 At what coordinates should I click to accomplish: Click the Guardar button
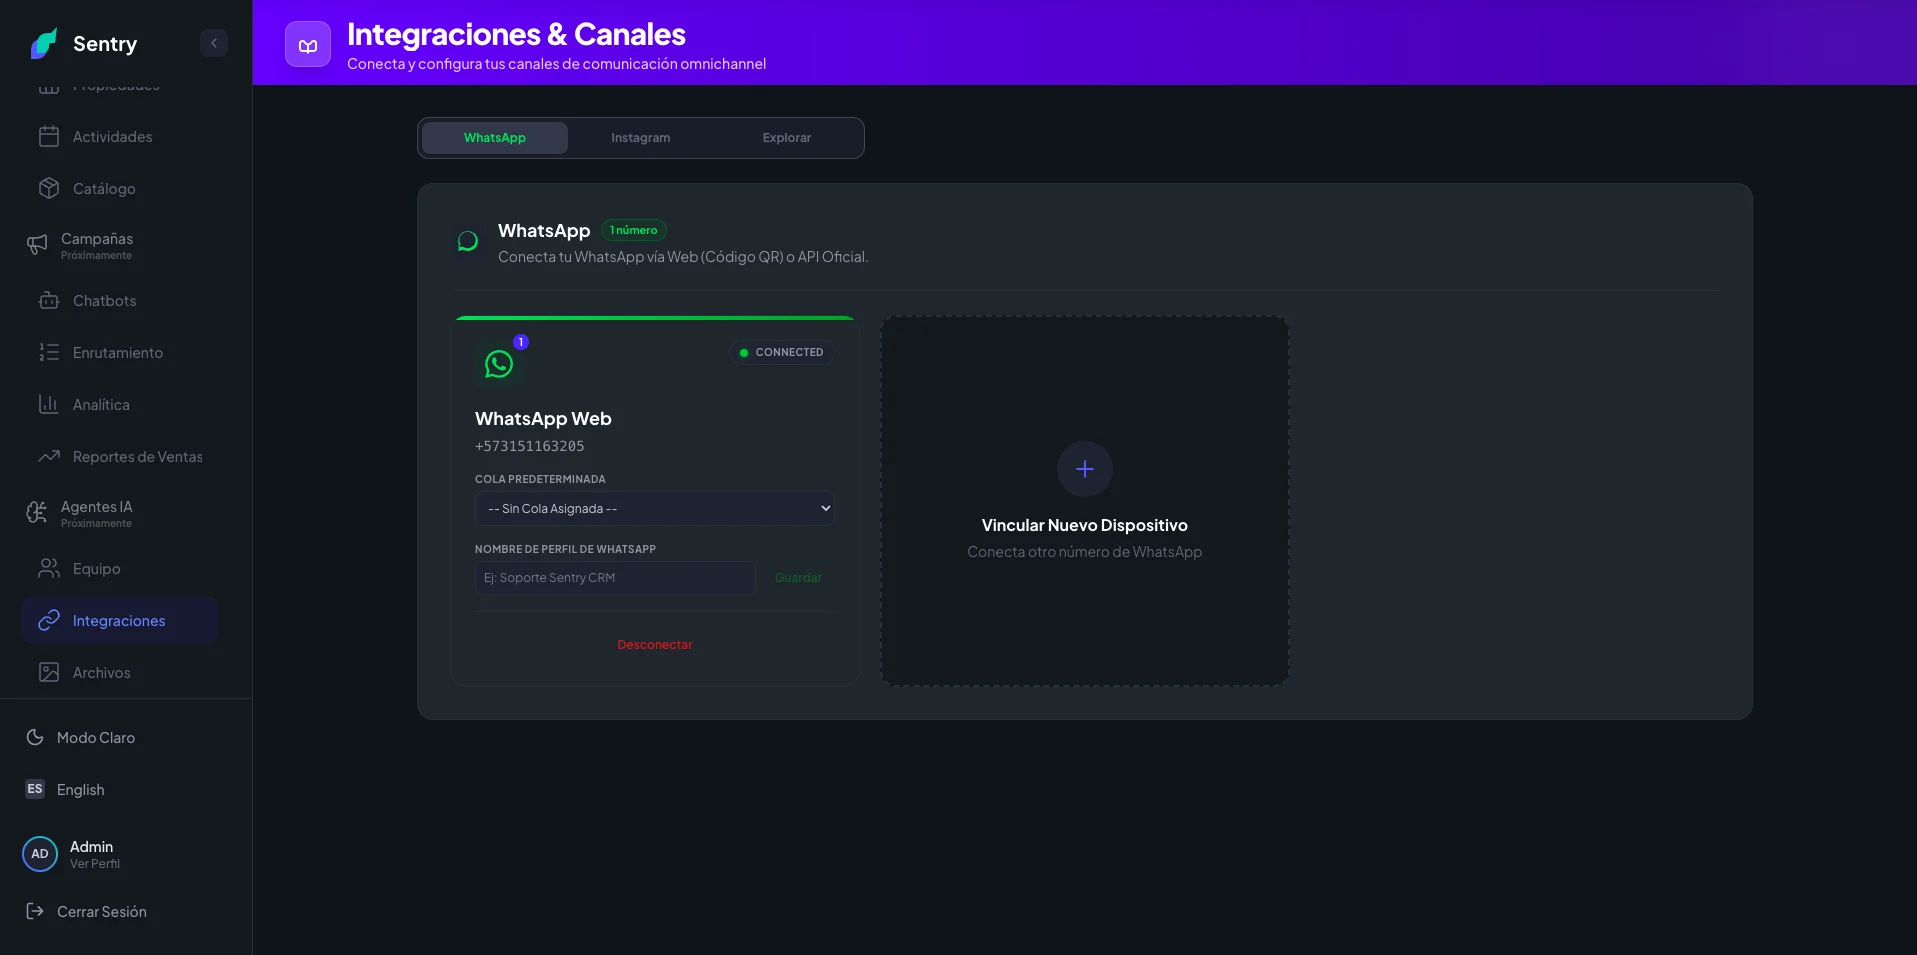click(x=798, y=578)
